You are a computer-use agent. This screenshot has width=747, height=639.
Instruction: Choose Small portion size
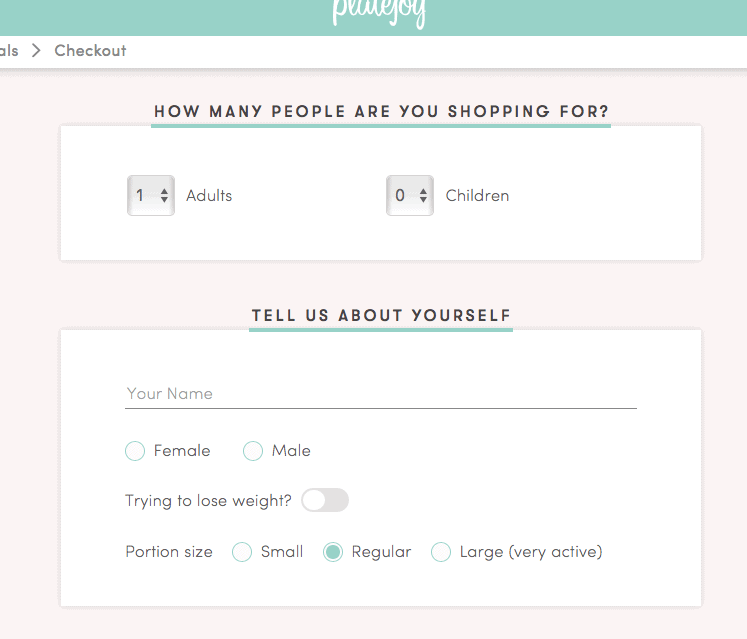point(242,552)
